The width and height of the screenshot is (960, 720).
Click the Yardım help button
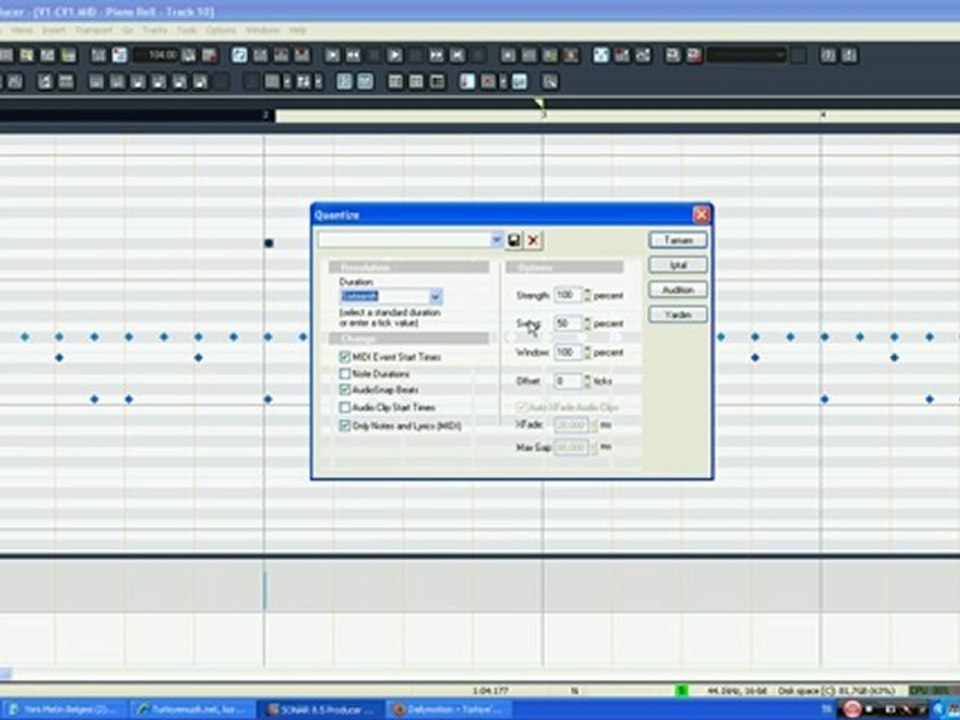678,315
